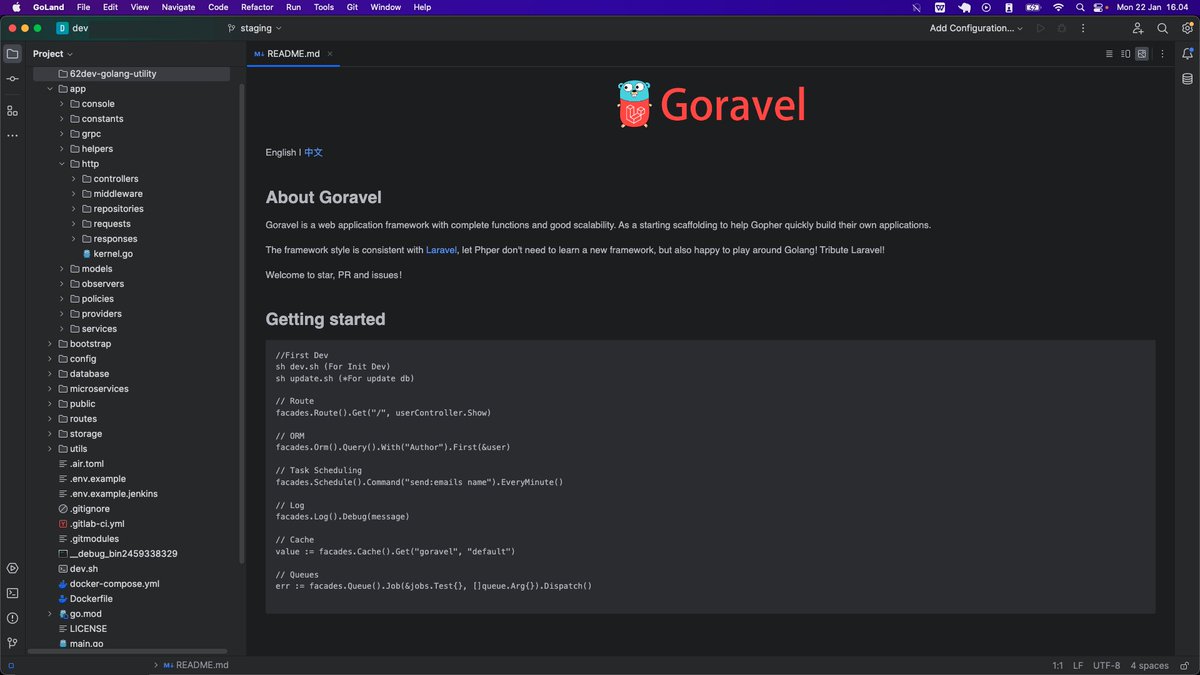Collapse the app folder
Image resolution: width=1200 pixels, height=675 pixels.
point(50,89)
